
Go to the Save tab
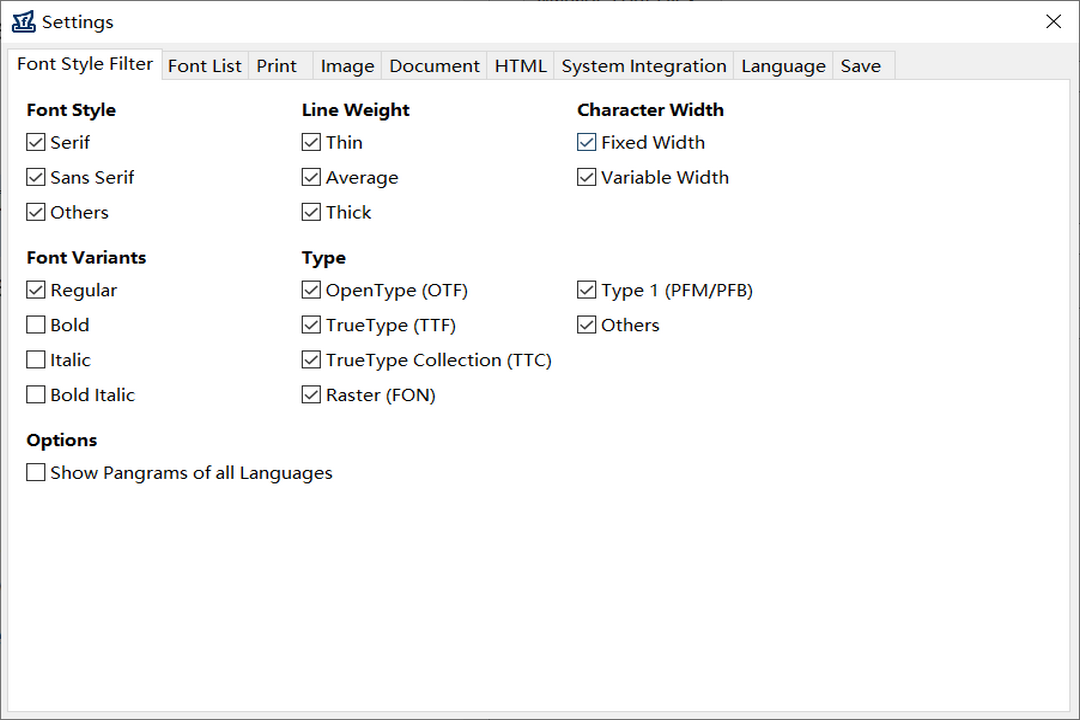coord(860,66)
